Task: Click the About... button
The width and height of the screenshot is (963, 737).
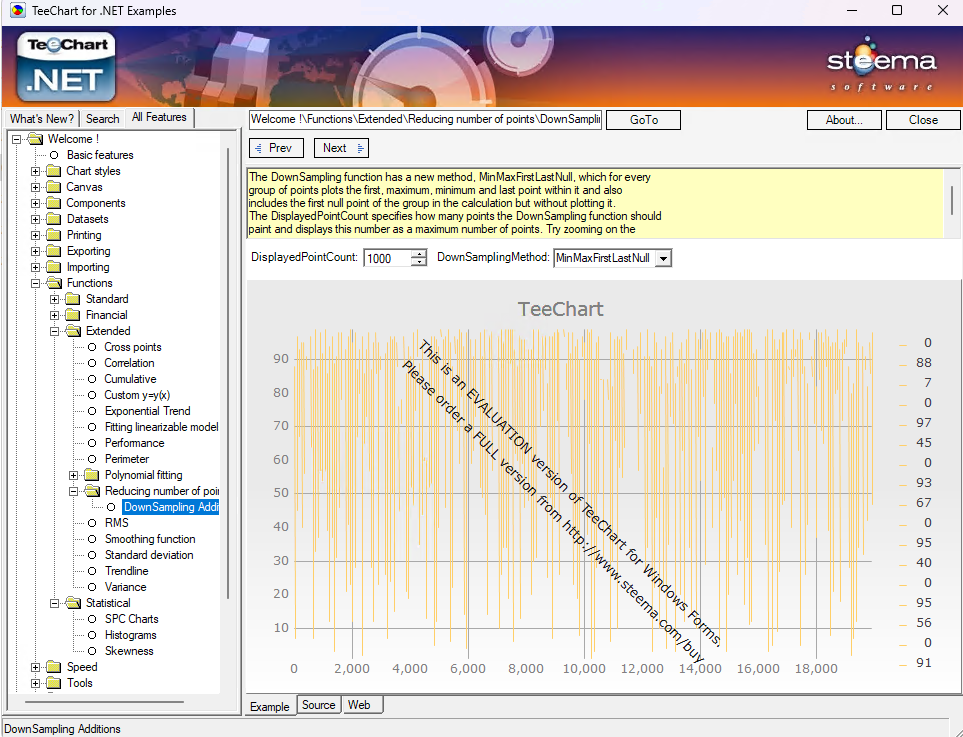Action: tap(844, 120)
